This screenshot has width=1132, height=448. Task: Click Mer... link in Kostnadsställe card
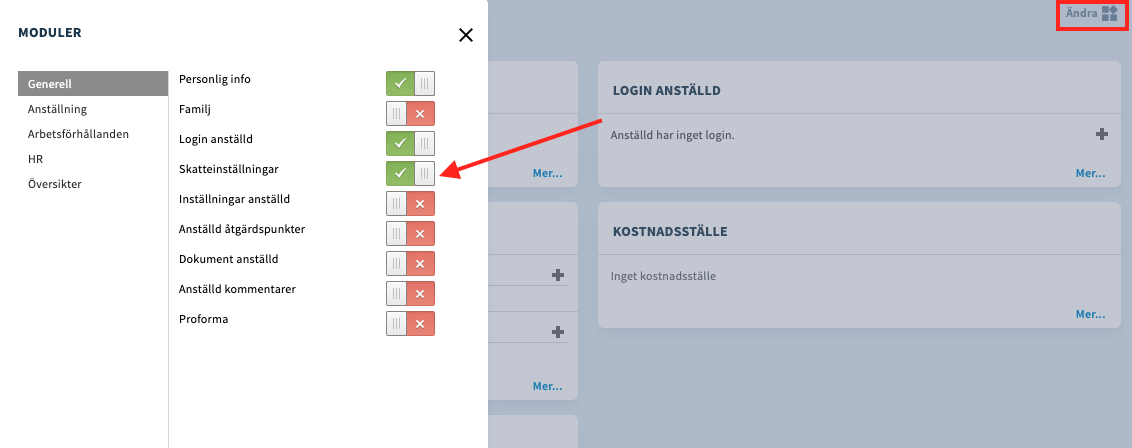tap(1090, 315)
